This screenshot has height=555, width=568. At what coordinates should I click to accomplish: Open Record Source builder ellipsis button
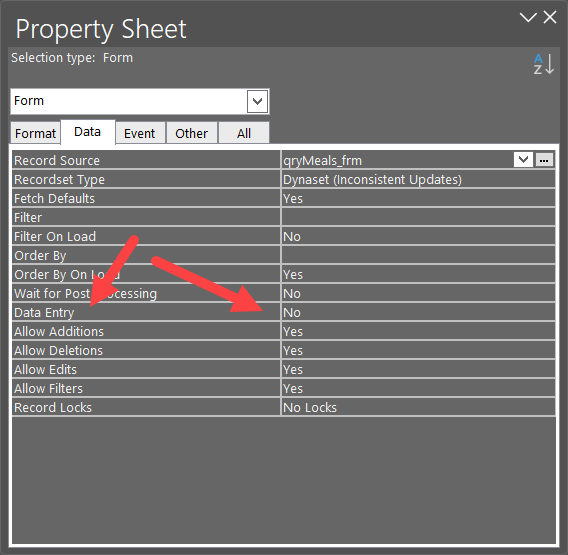click(544, 160)
